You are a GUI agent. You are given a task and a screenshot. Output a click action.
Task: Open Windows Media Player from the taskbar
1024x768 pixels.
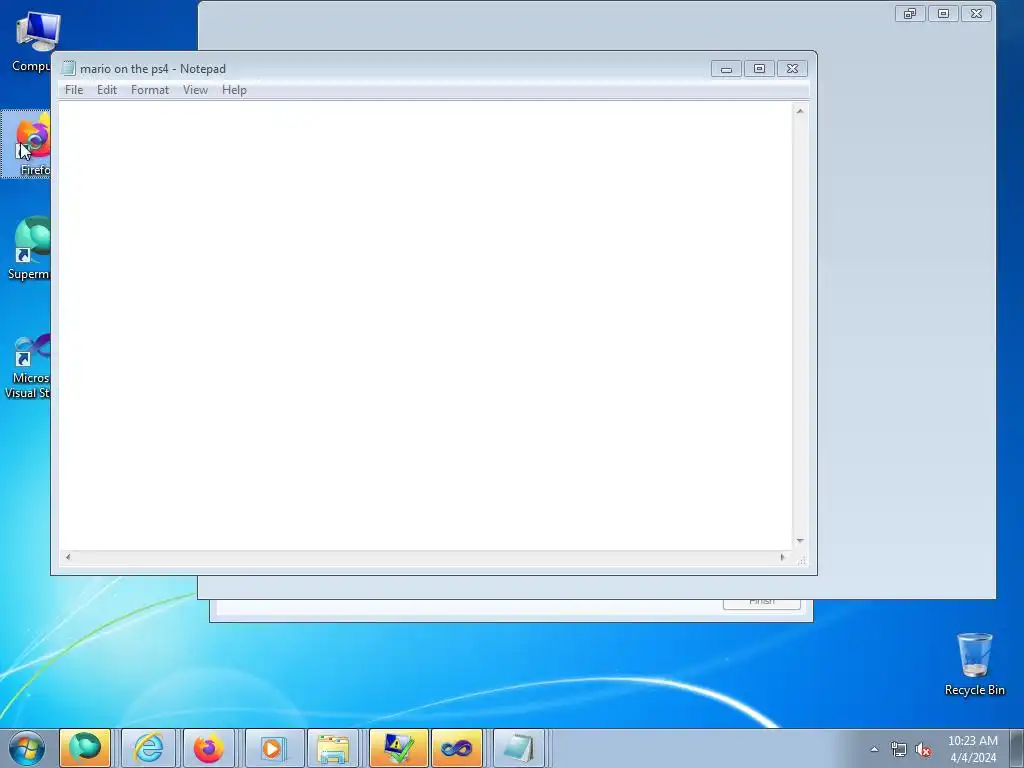coord(272,748)
